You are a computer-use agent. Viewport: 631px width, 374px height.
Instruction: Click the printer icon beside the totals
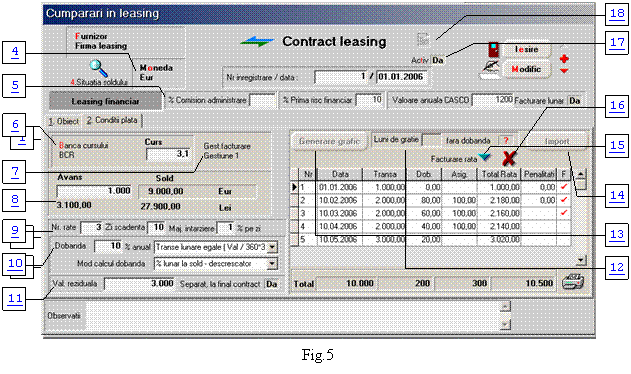[x=573, y=283]
